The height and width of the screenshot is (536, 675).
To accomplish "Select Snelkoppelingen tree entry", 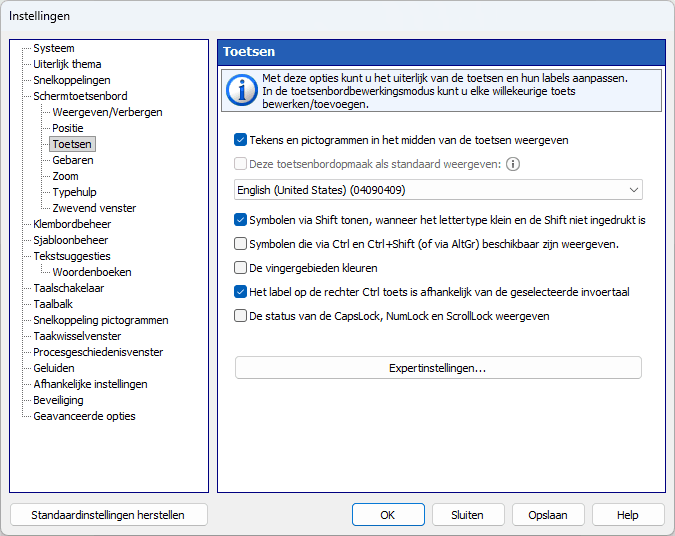I will click(x=72, y=80).
